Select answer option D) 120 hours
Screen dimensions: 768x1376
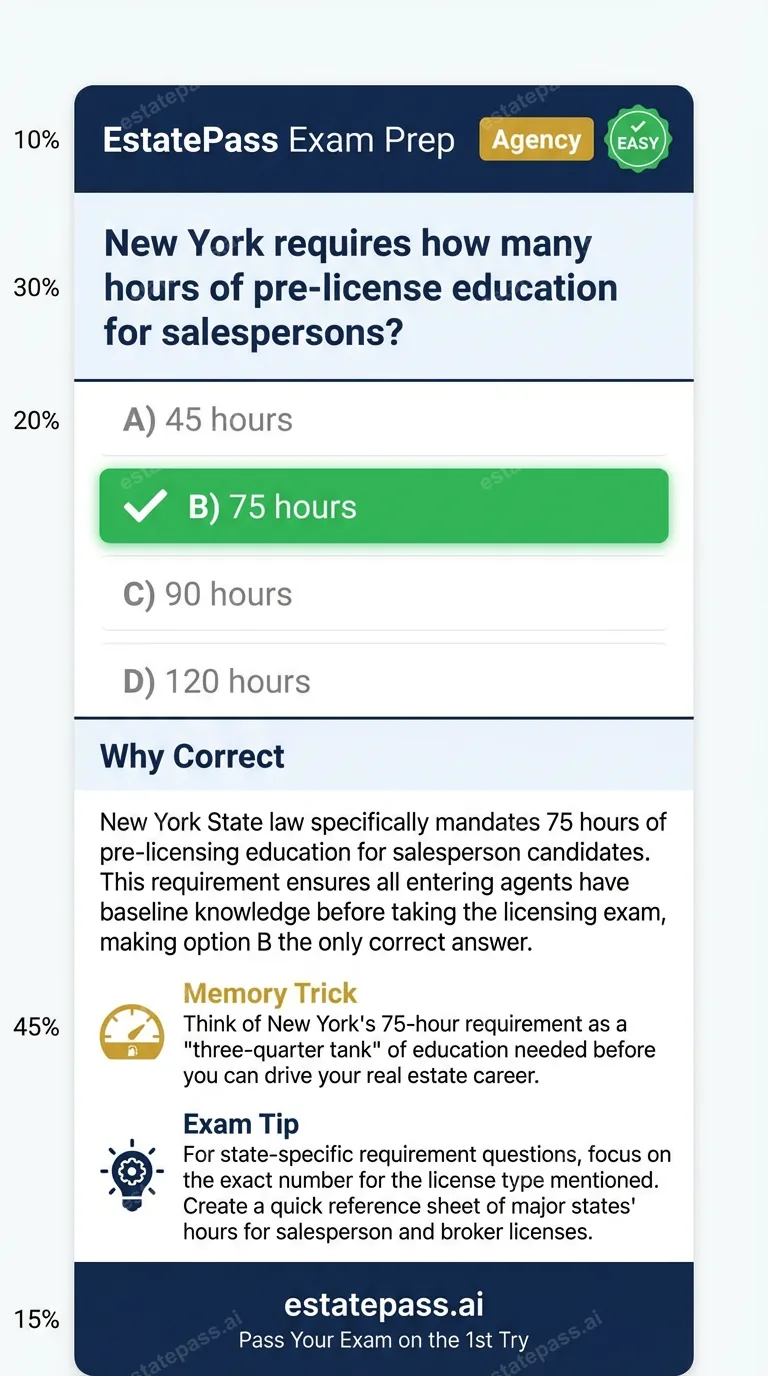coord(383,681)
